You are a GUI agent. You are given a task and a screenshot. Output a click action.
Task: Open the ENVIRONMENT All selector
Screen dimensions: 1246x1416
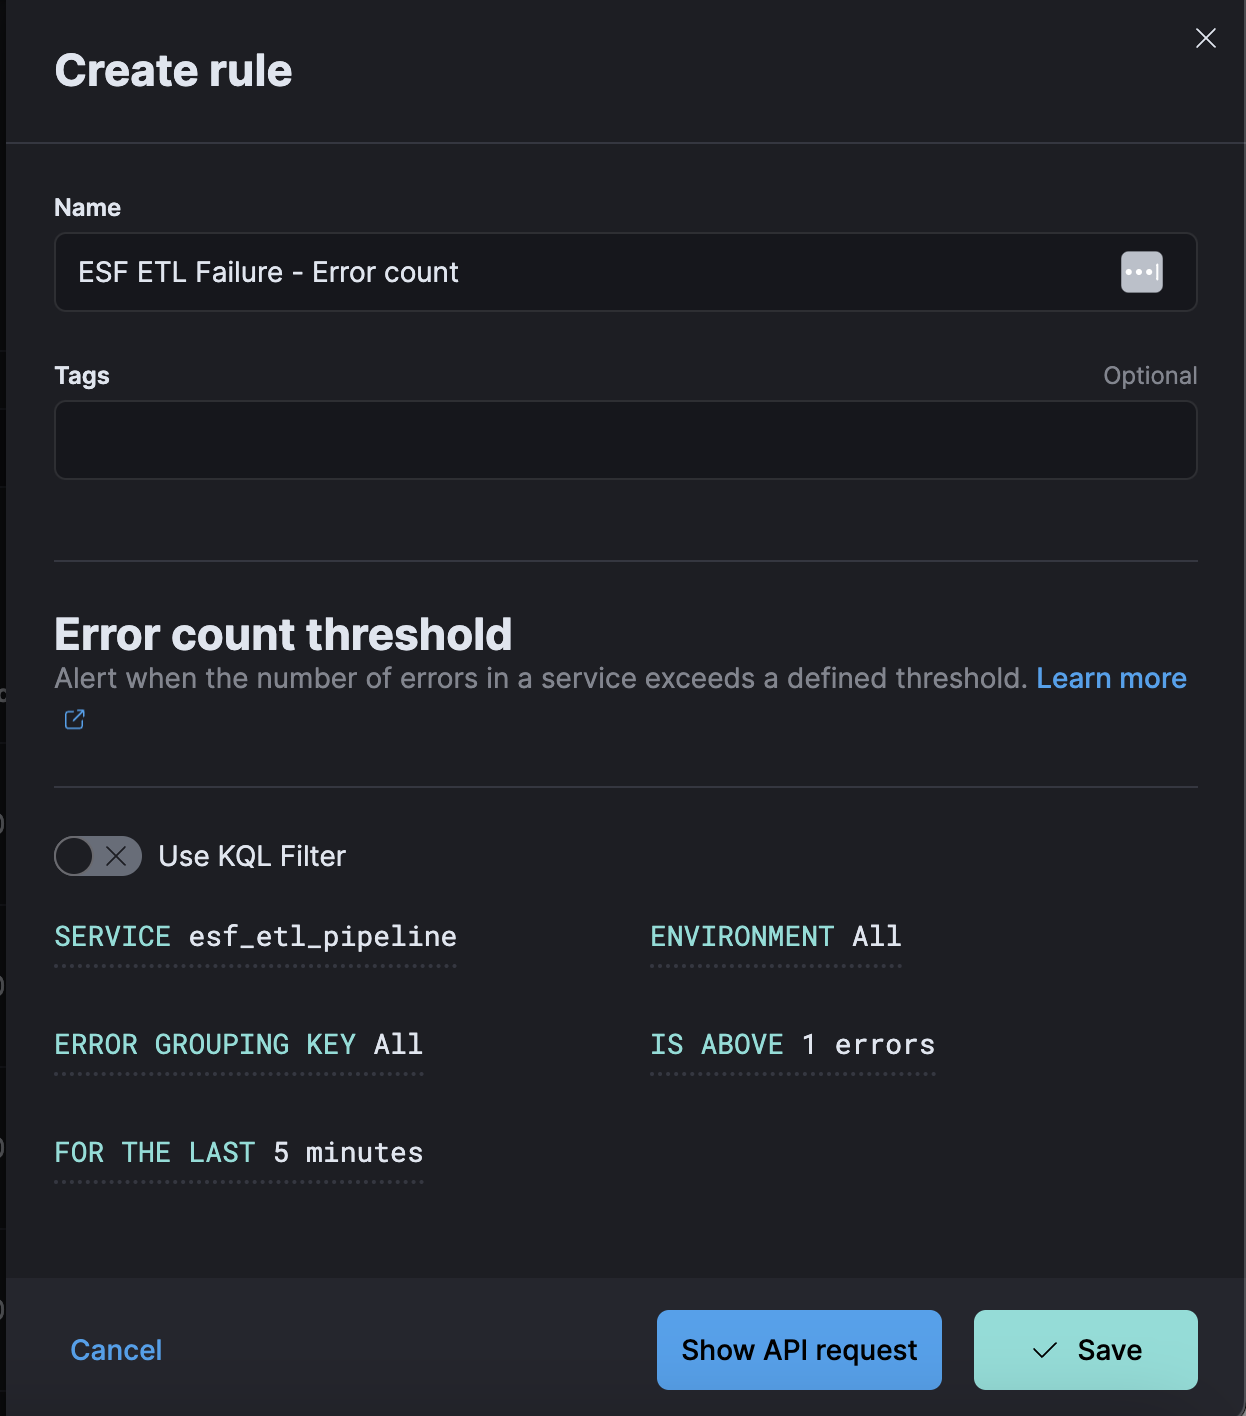(x=775, y=937)
